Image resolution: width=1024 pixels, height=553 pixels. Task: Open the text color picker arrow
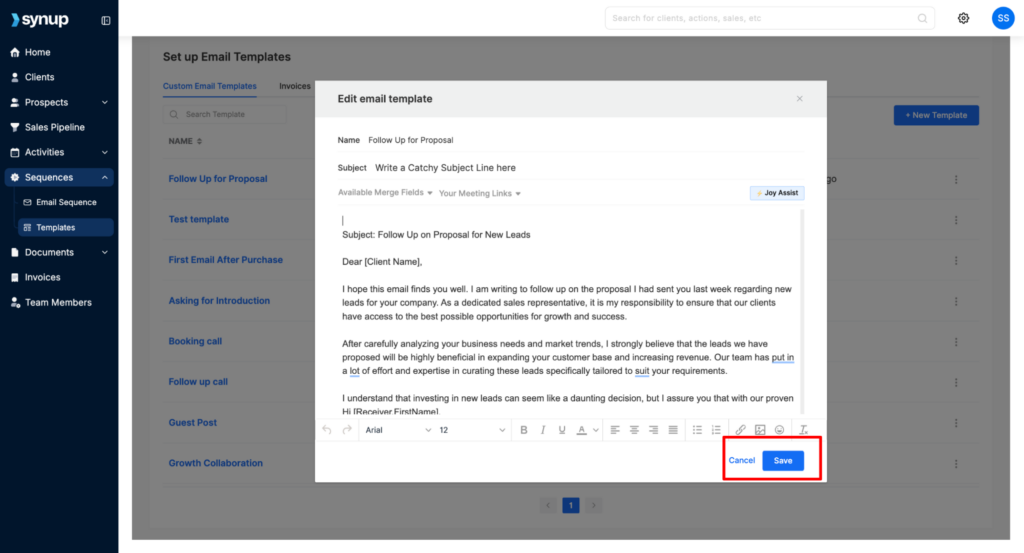[x=596, y=430]
